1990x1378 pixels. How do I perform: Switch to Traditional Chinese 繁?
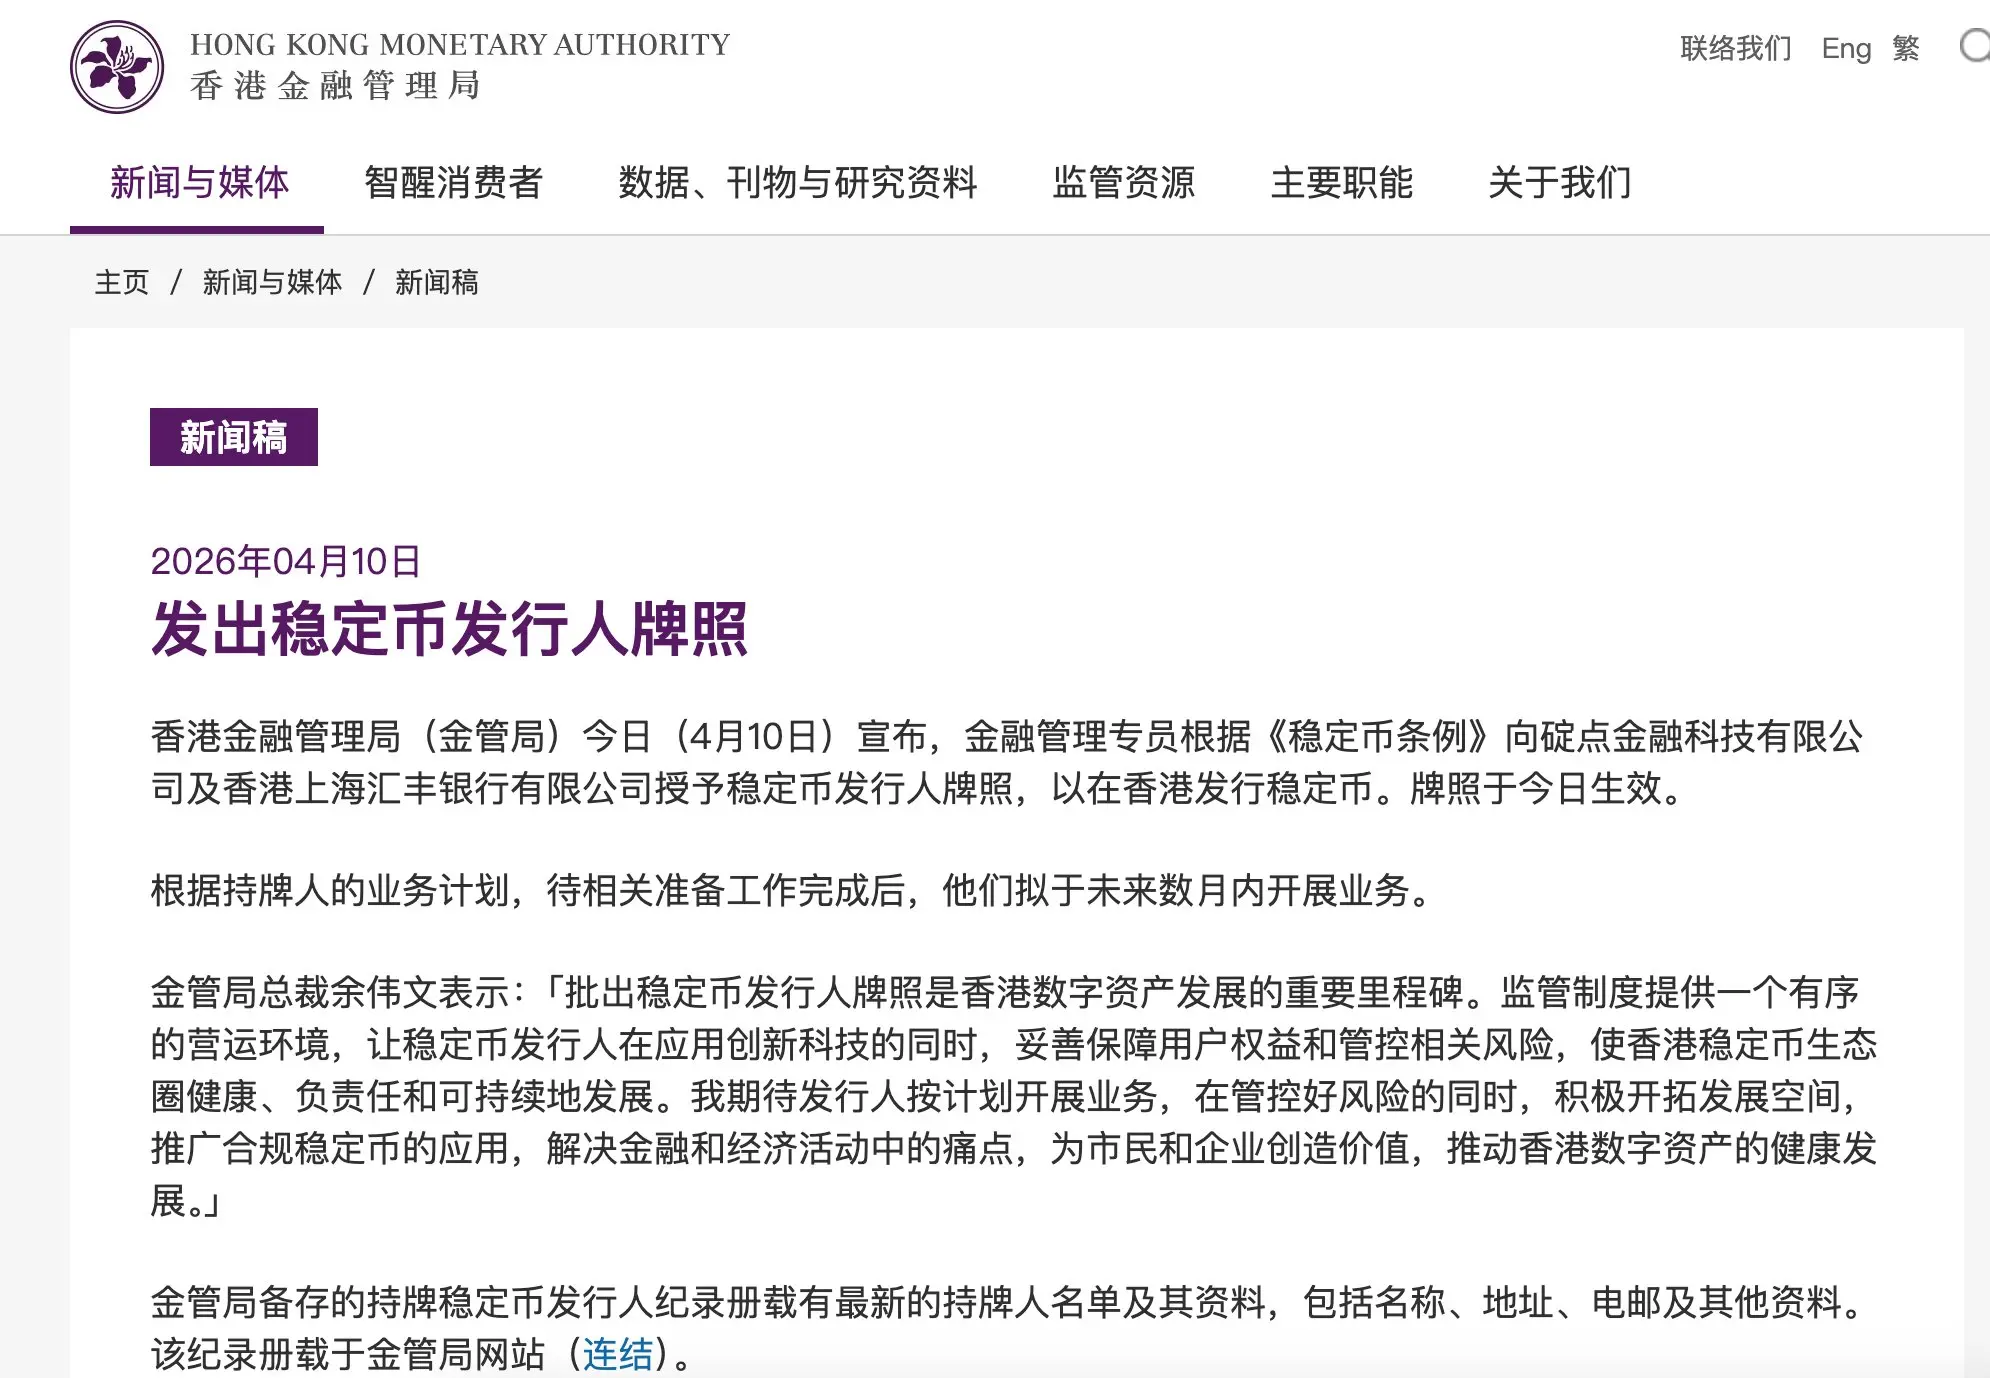1906,48
